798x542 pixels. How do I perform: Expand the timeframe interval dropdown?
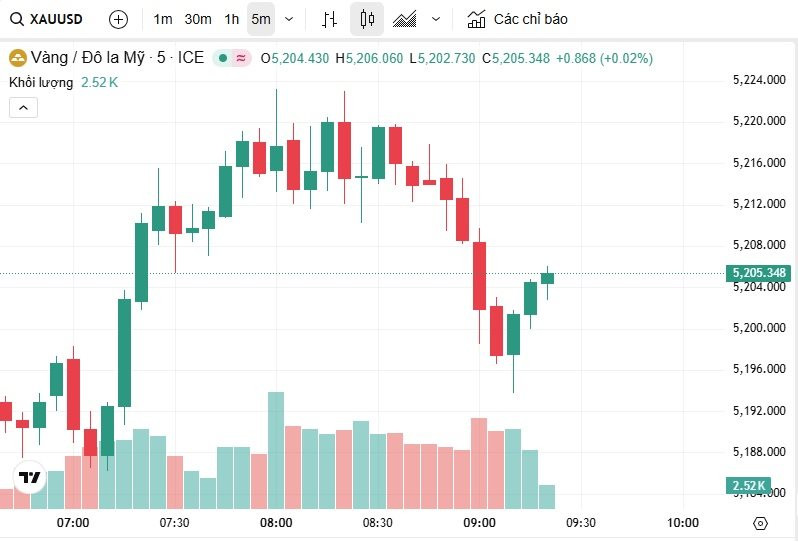289,19
